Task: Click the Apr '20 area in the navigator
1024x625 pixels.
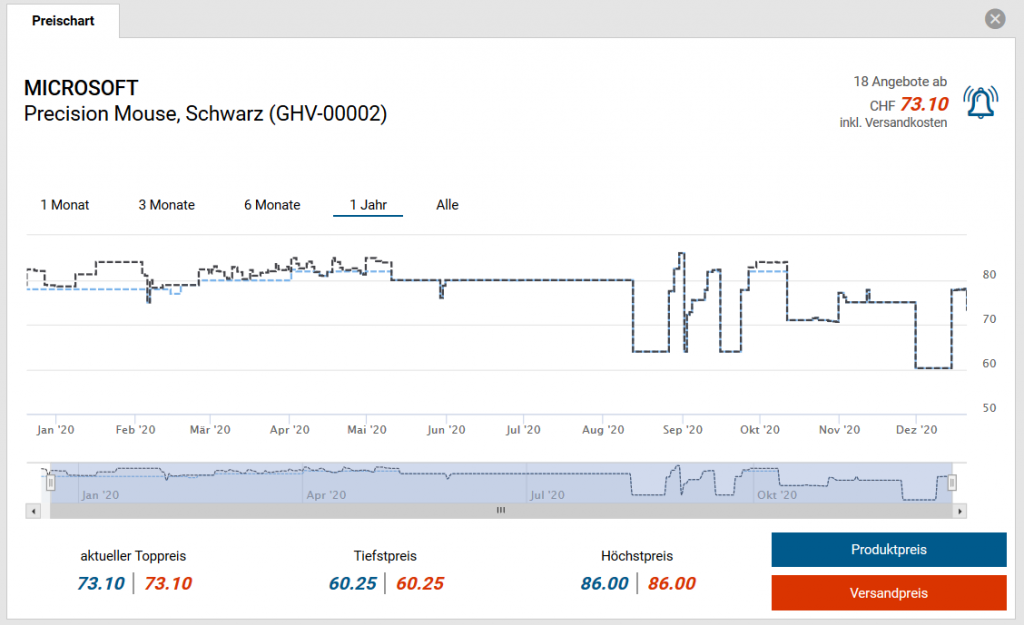Action: [x=327, y=494]
